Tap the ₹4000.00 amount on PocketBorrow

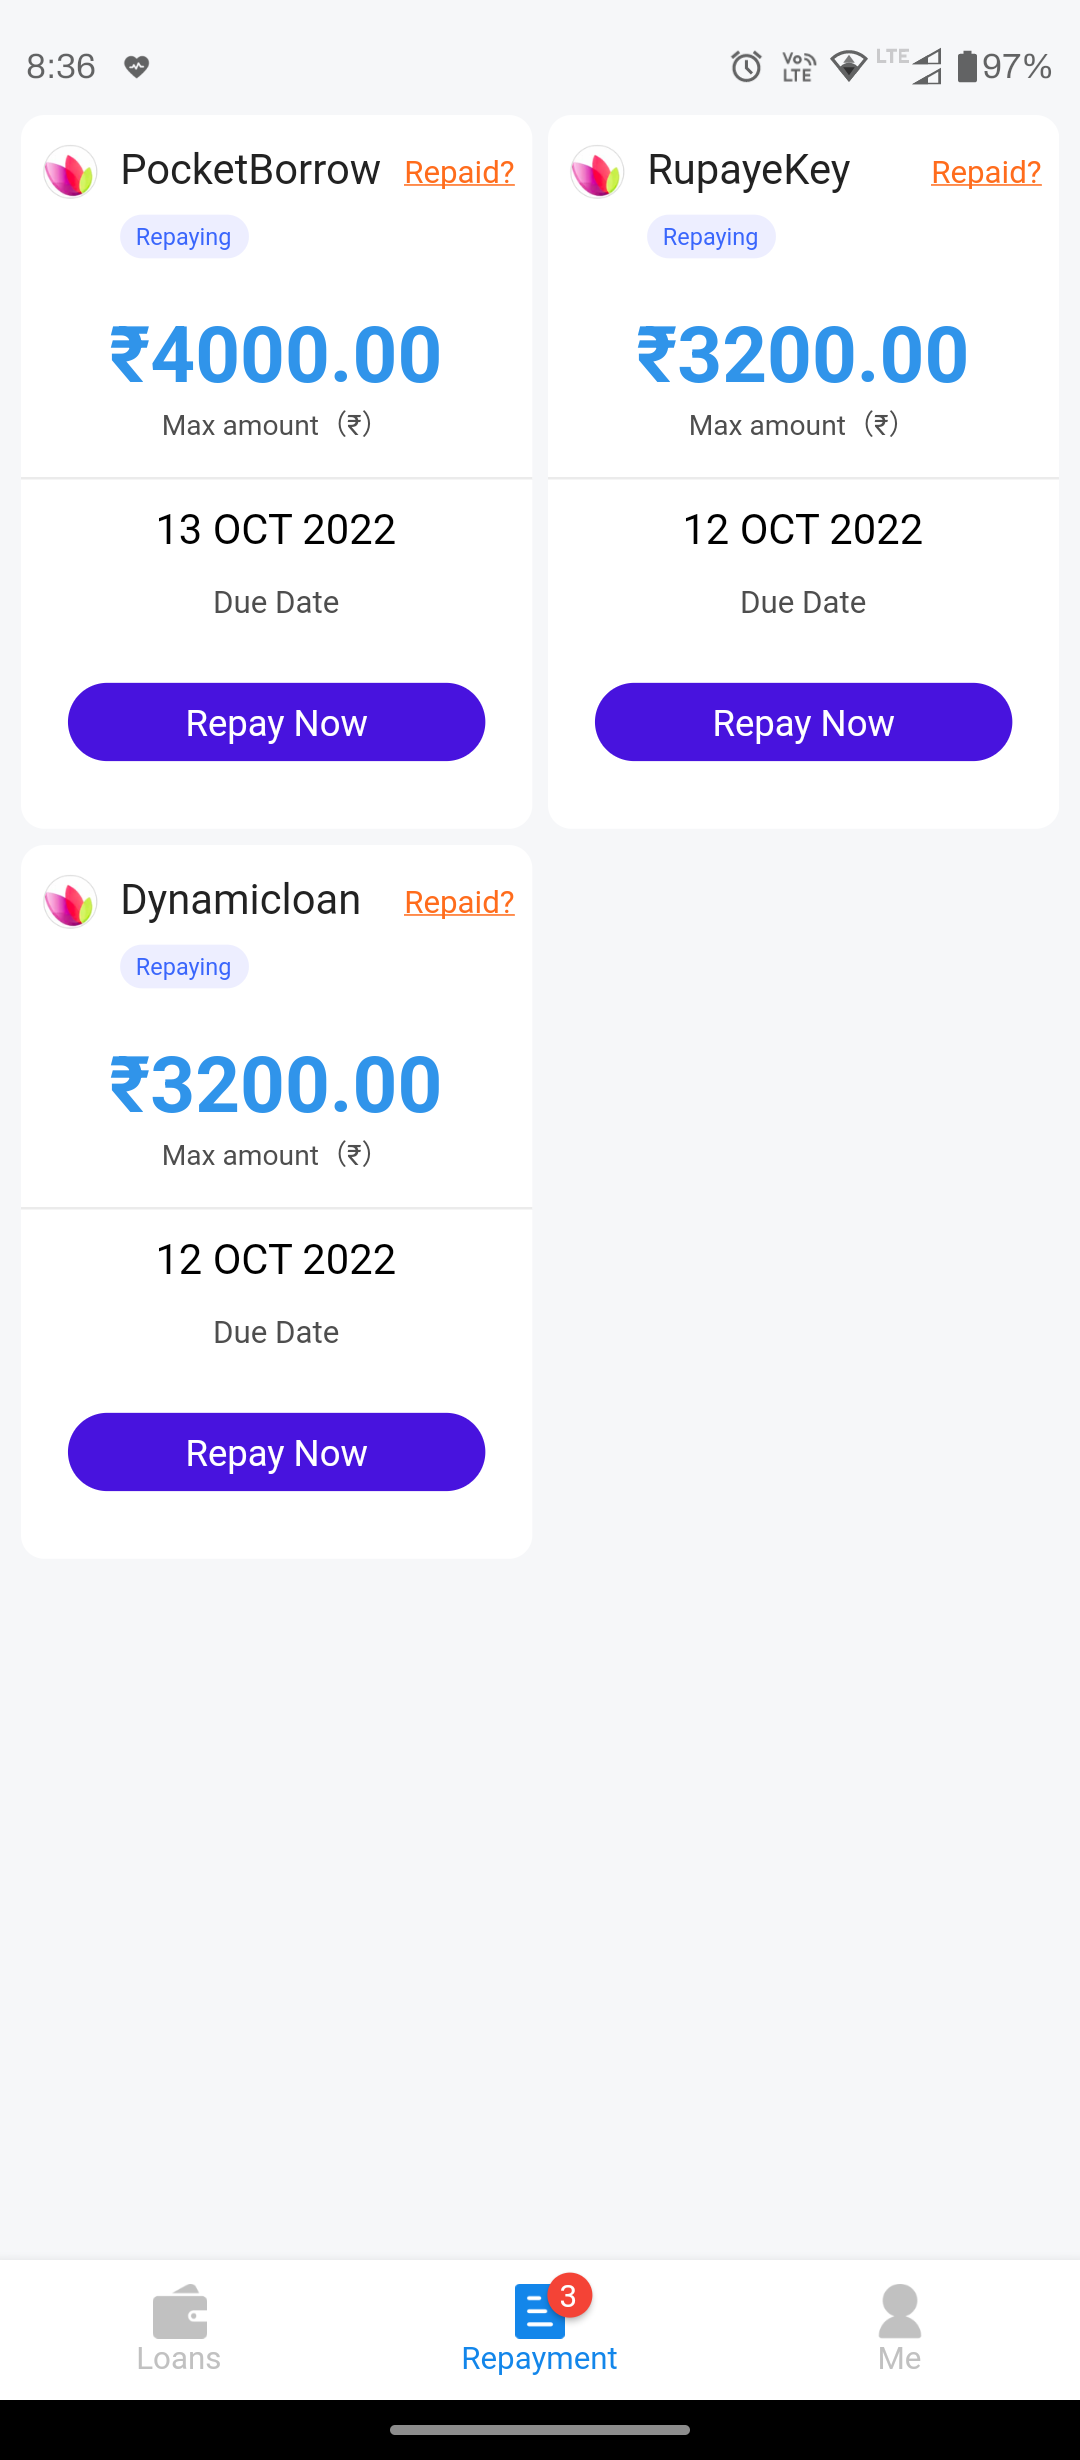[x=276, y=355]
